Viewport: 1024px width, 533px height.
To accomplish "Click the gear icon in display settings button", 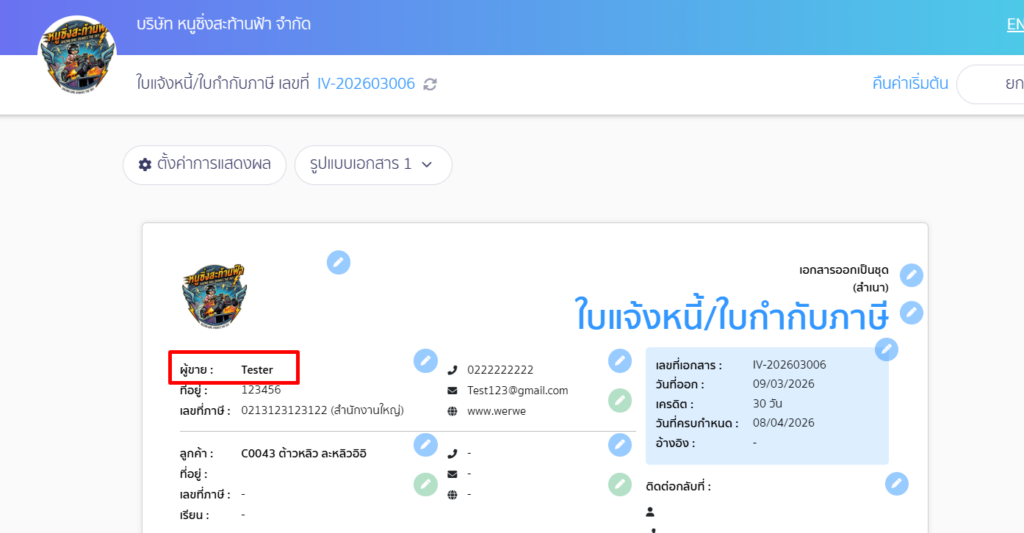I will coord(145,165).
